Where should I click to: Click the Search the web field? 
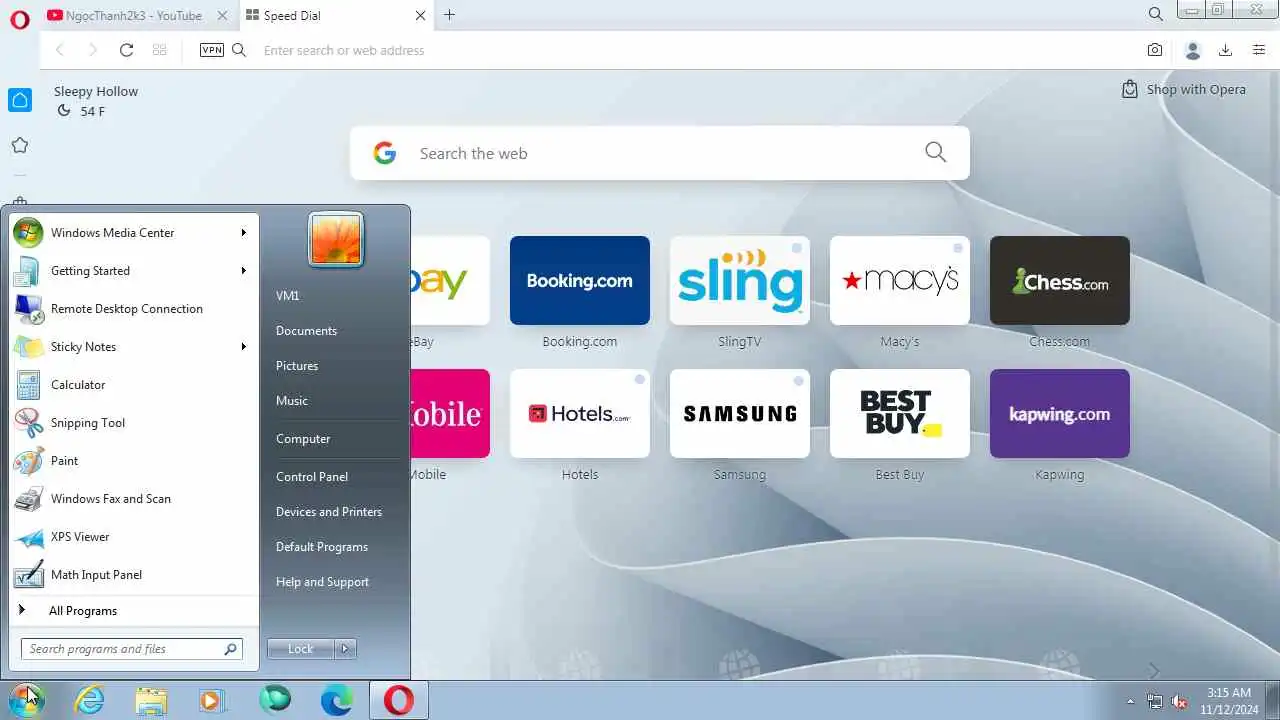[x=660, y=153]
